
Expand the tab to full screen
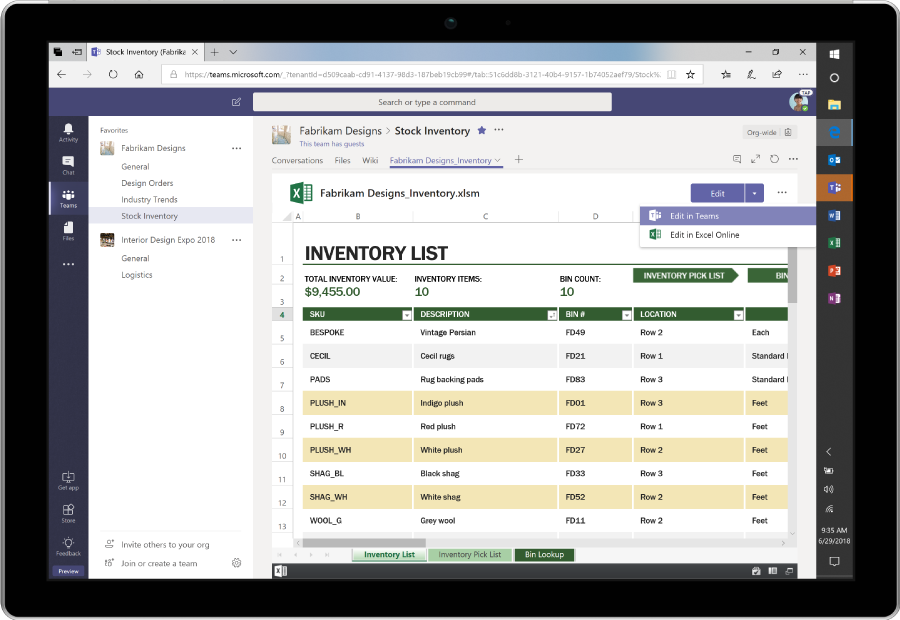click(756, 159)
